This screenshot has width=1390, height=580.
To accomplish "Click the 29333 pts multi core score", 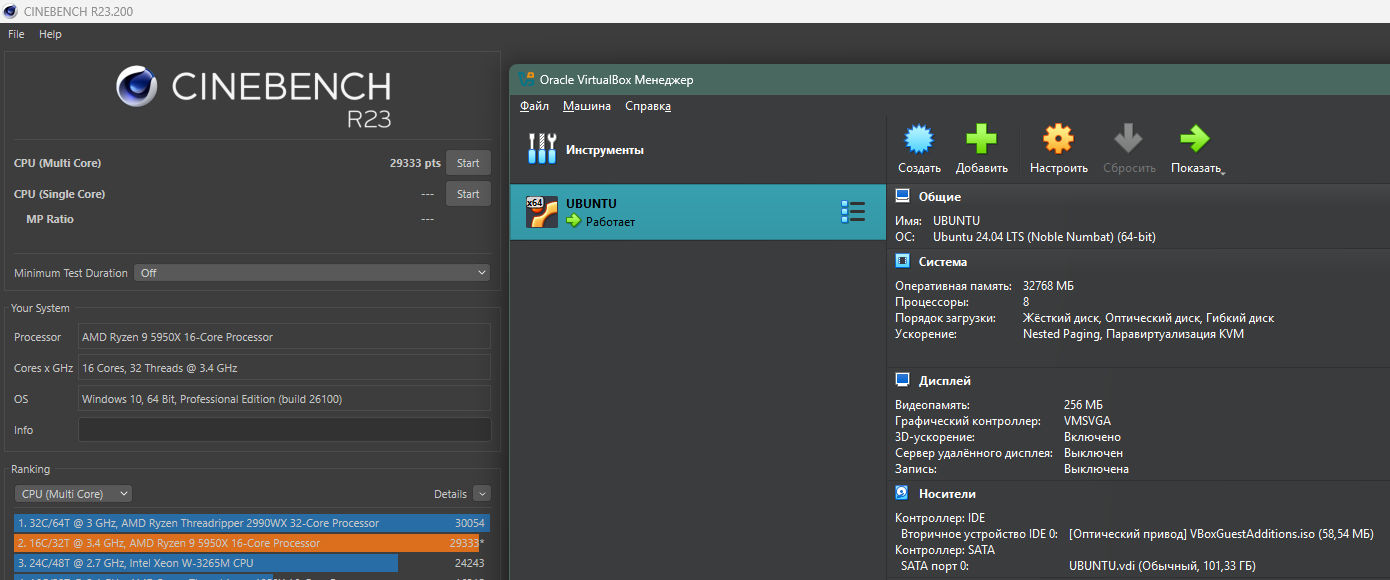I will (x=415, y=163).
